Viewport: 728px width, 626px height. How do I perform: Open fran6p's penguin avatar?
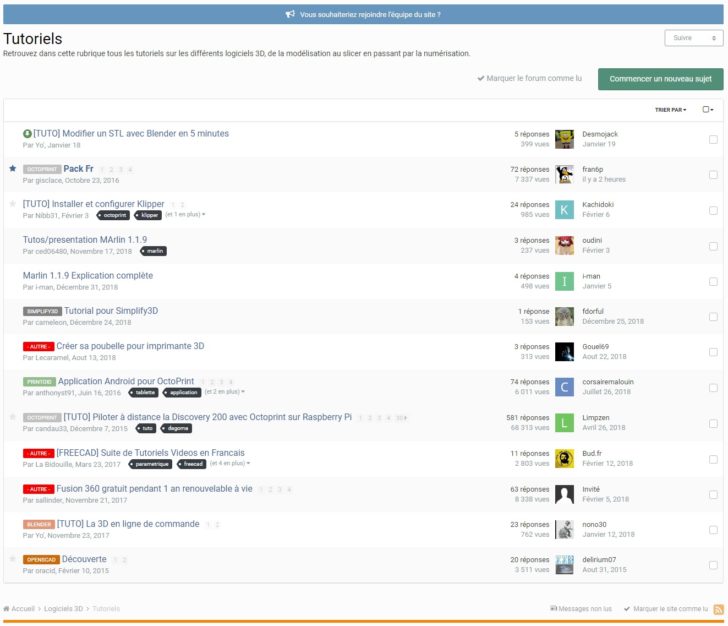[x=564, y=175]
